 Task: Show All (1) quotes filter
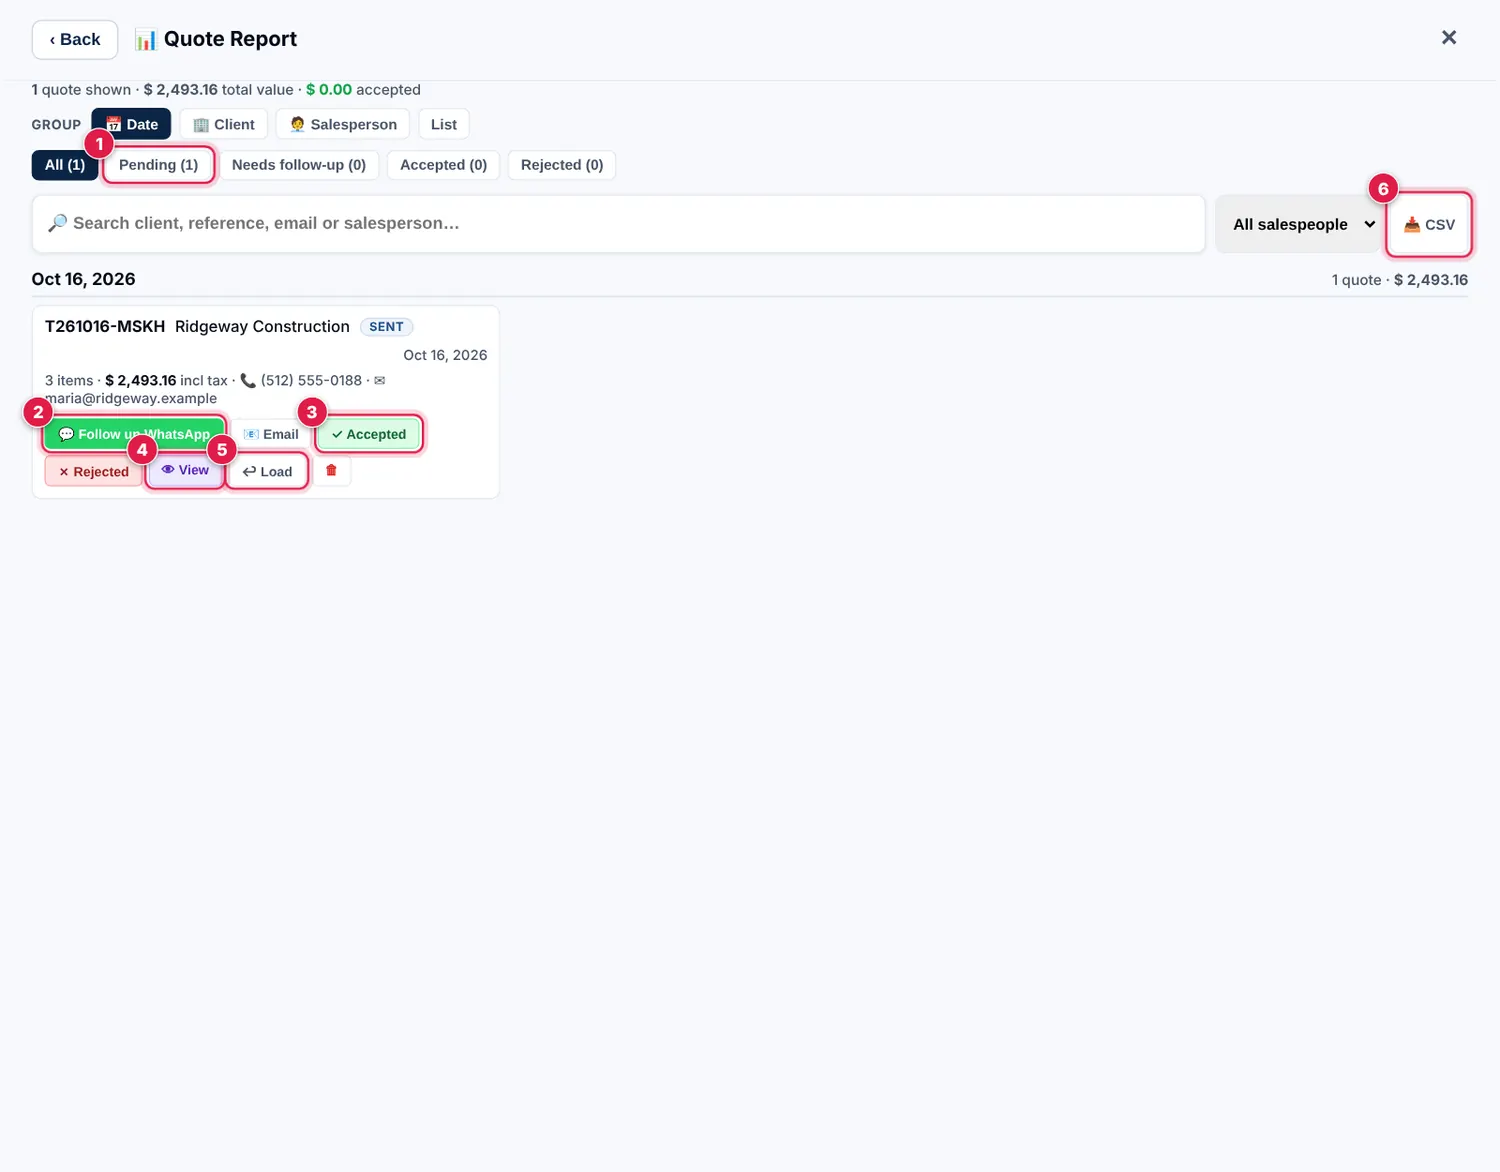(x=65, y=165)
